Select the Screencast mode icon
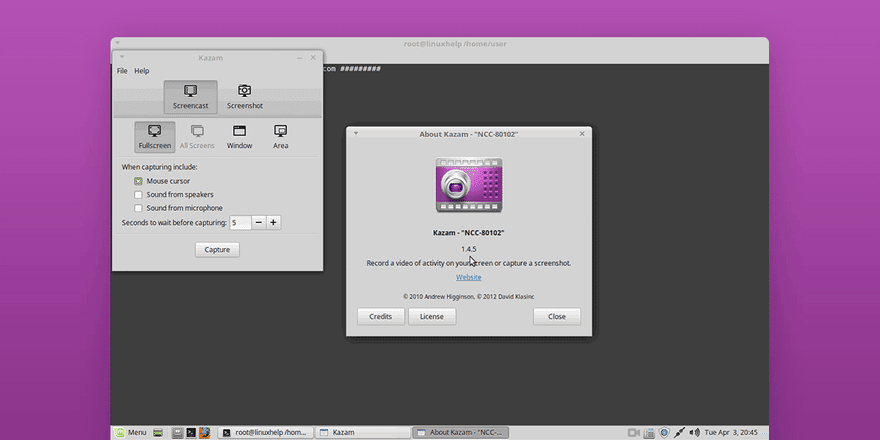 pyautogui.click(x=190, y=96)
